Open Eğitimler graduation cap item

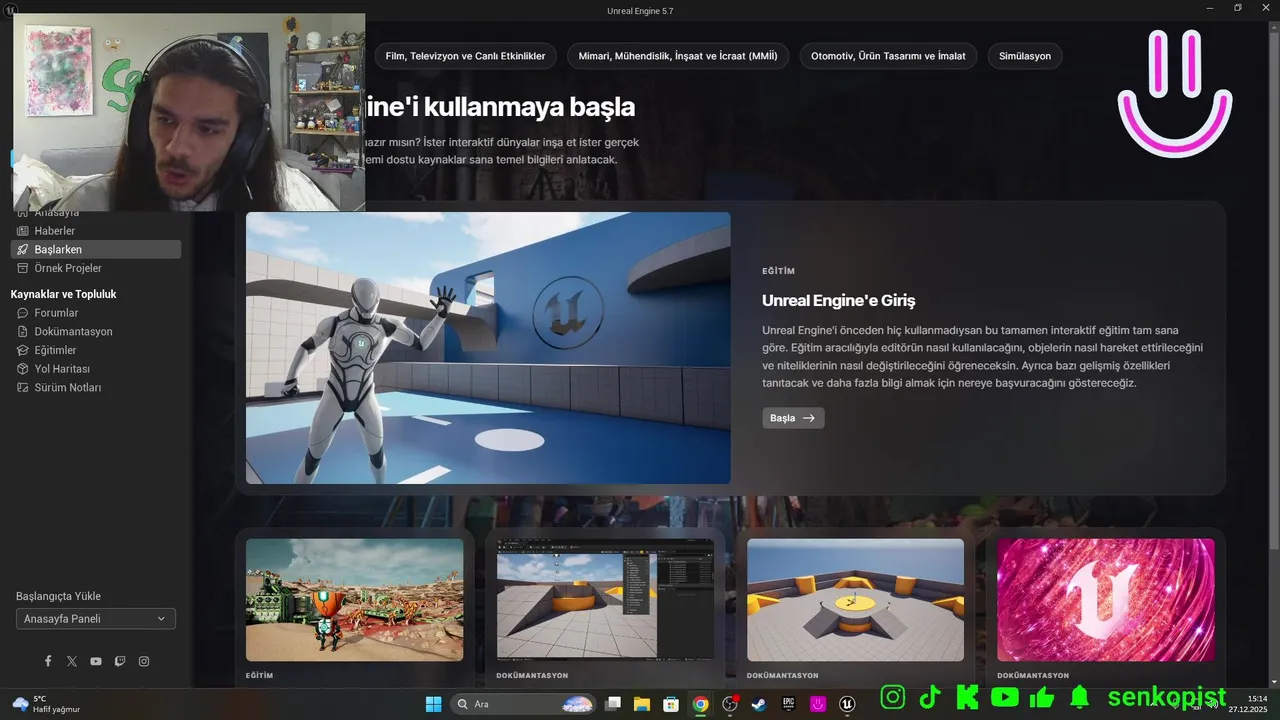[x=95, y=350]
